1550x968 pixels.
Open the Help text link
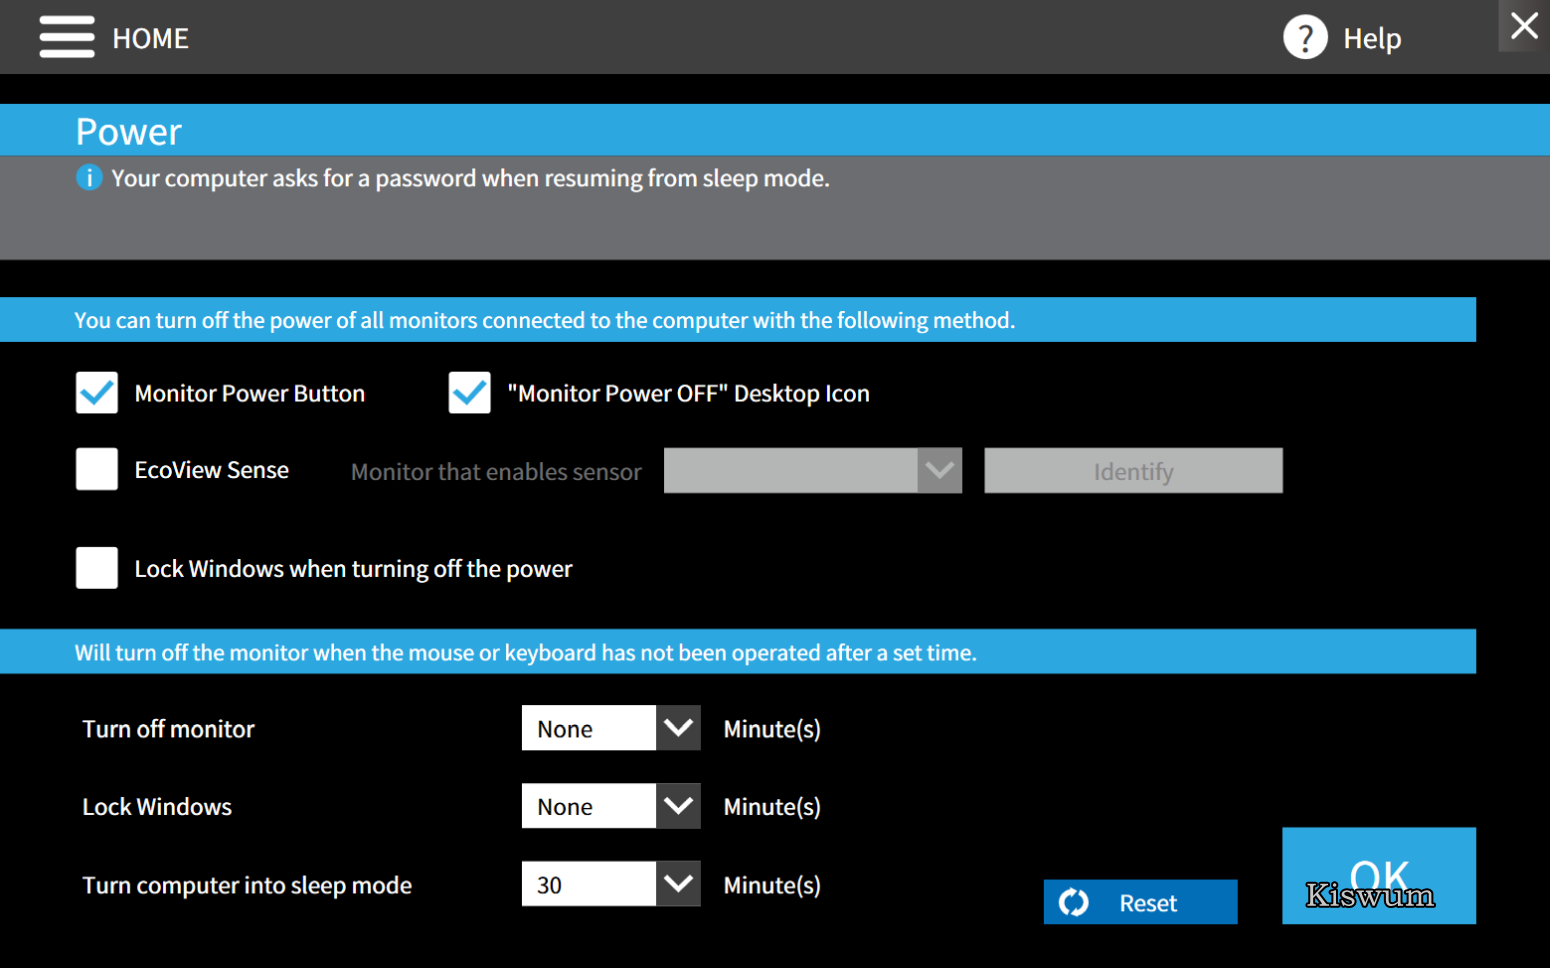1372,38
